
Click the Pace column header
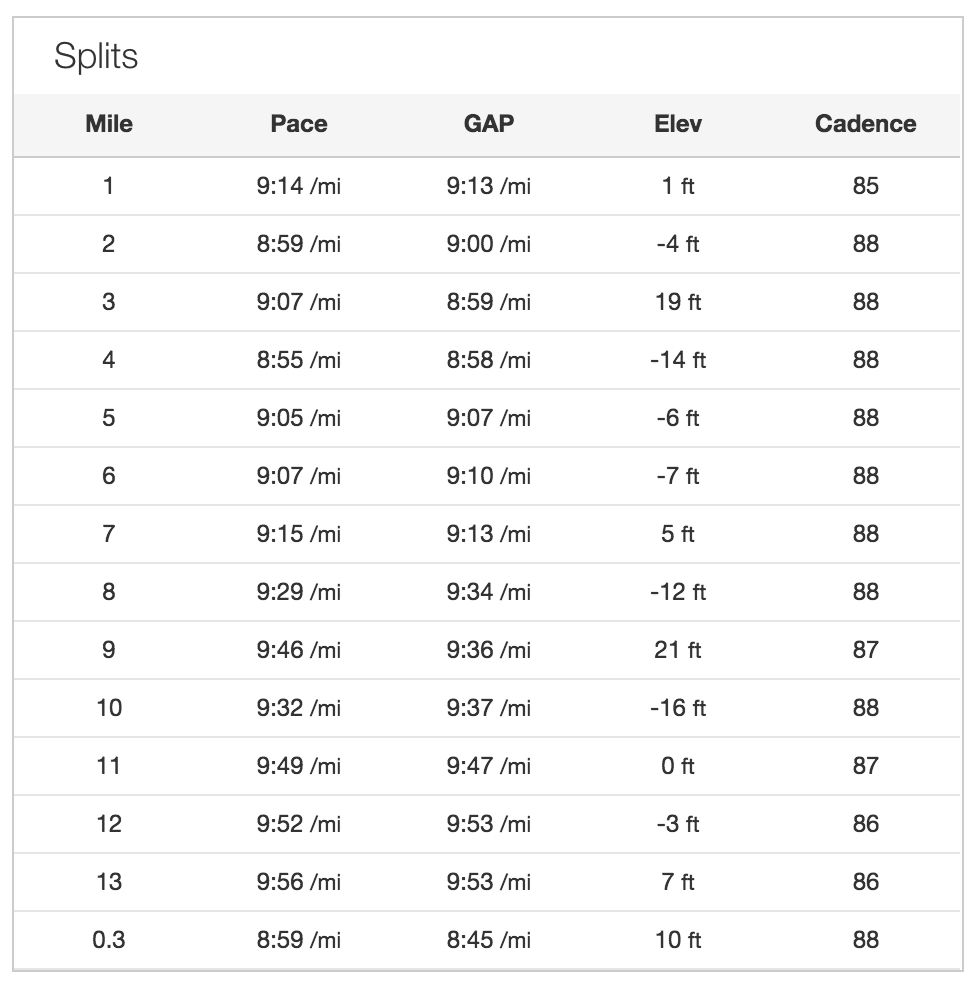299,124
